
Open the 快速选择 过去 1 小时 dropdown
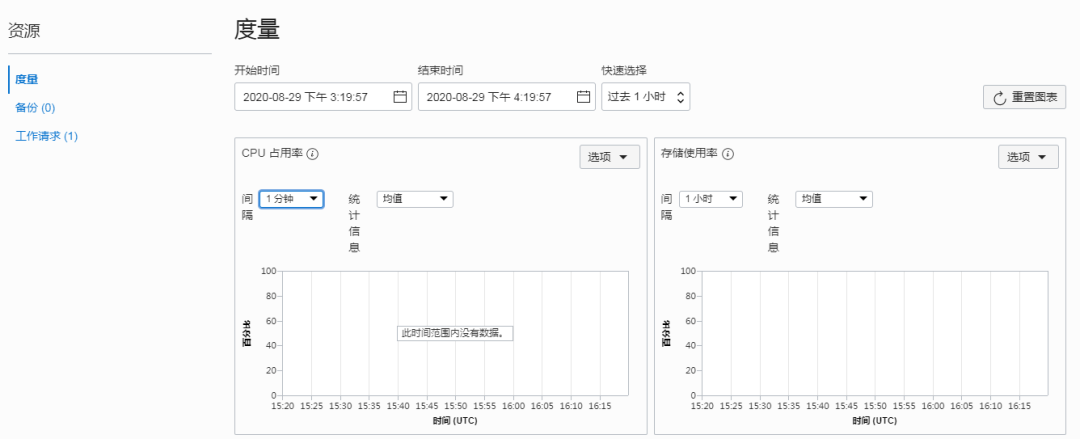tap(645, 97)
